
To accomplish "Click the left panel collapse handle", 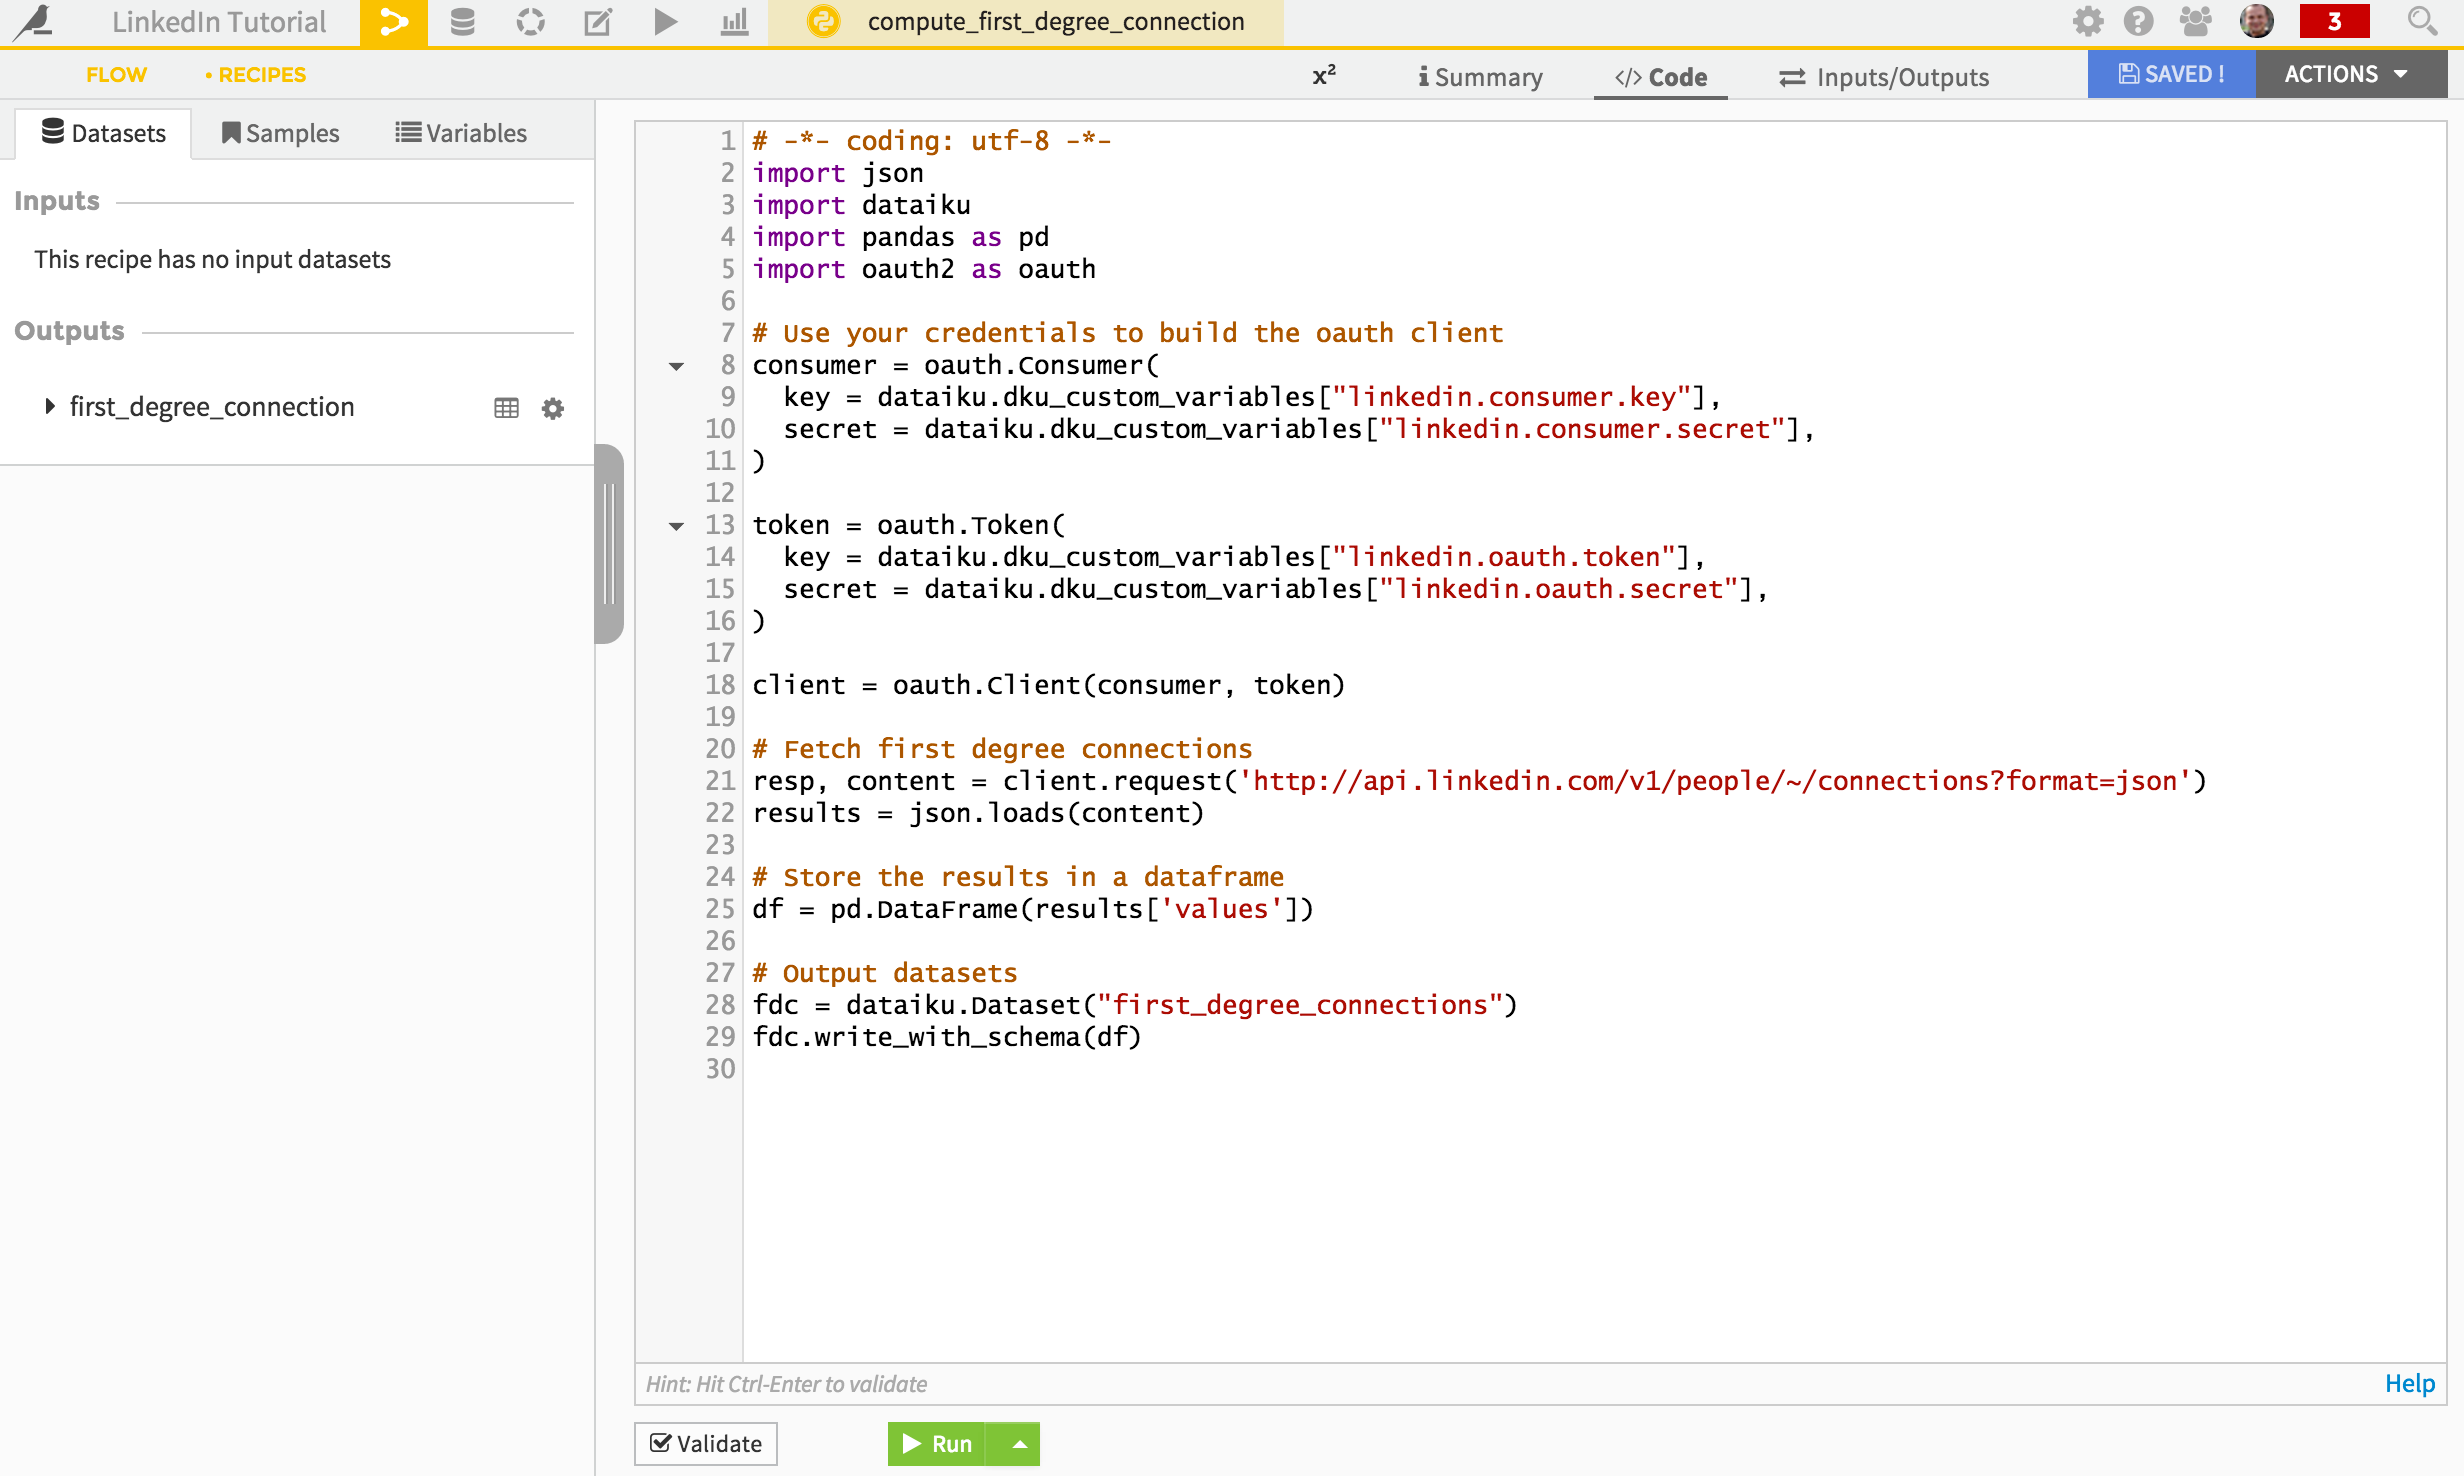I will (x=609, y=544).
